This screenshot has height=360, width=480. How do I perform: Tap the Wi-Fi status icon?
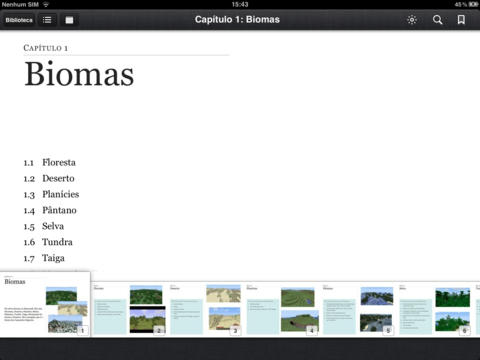(x=46, y=5)
